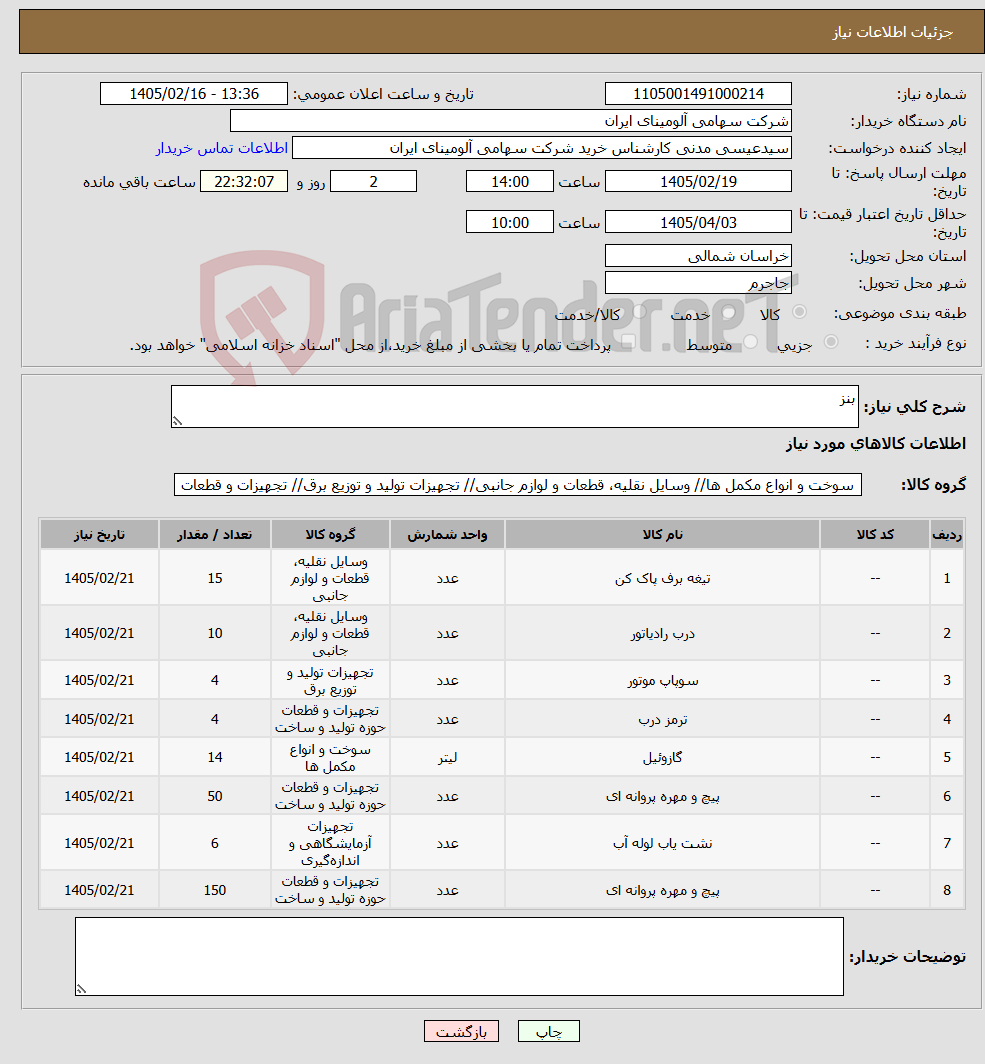Click item name گازوئیل
Image resolution: width=985 pixels, height=1064 pixels.
tap(662, 757)
